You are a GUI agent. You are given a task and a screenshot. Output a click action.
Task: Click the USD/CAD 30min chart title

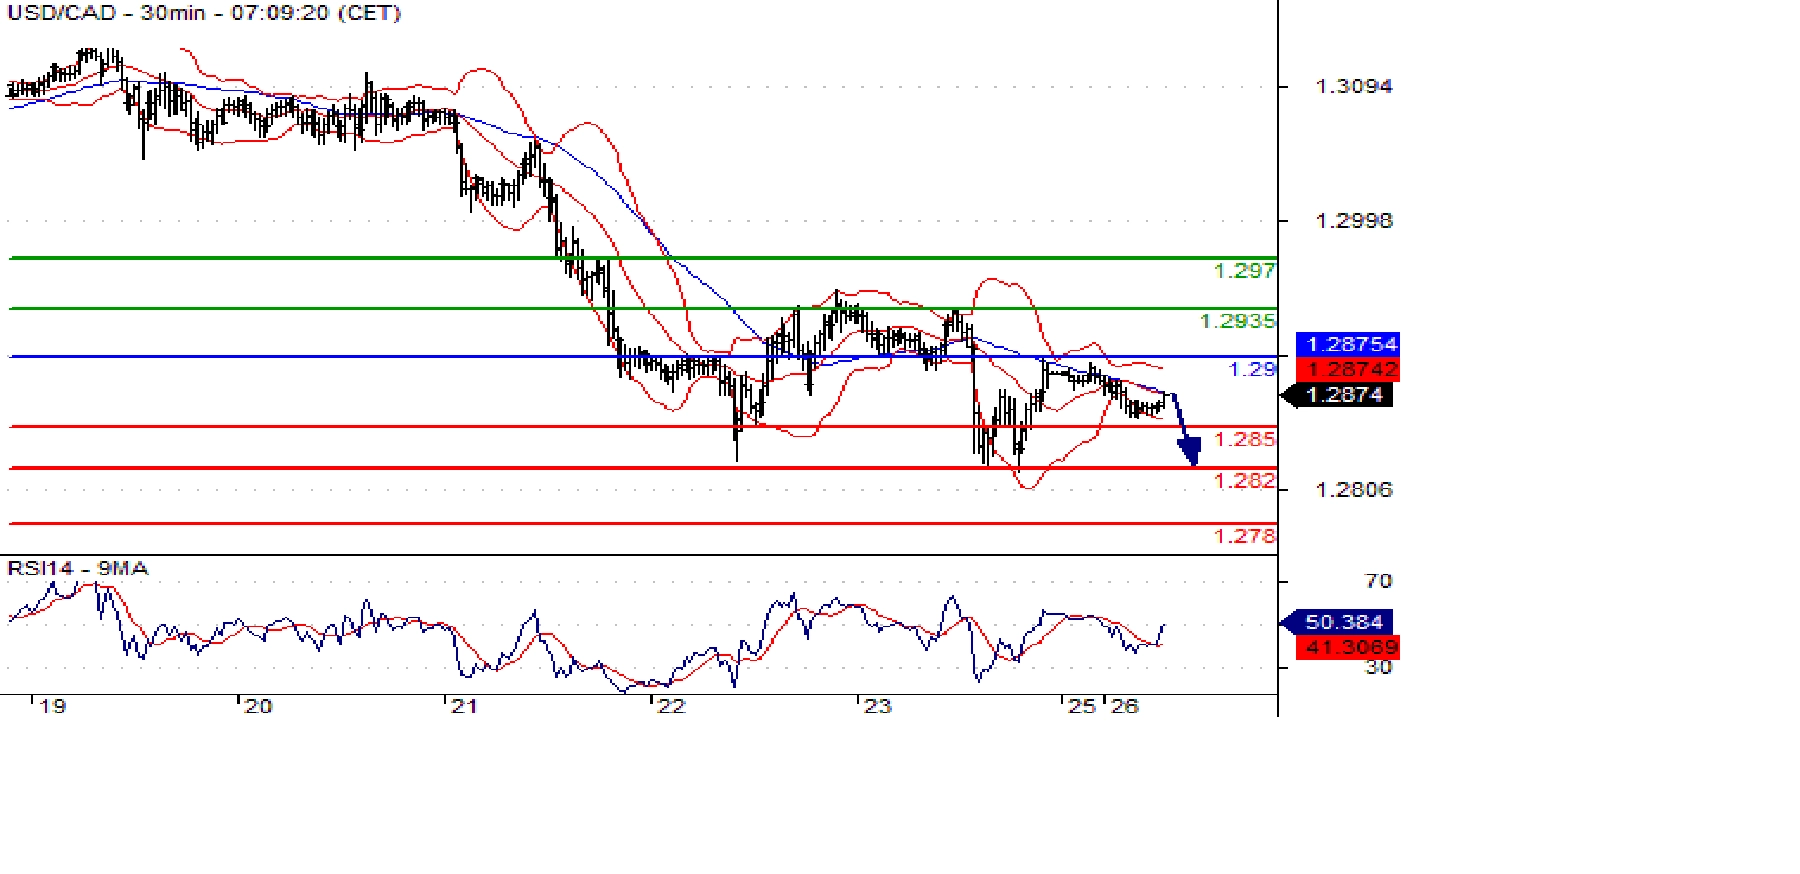pos(204,13)
